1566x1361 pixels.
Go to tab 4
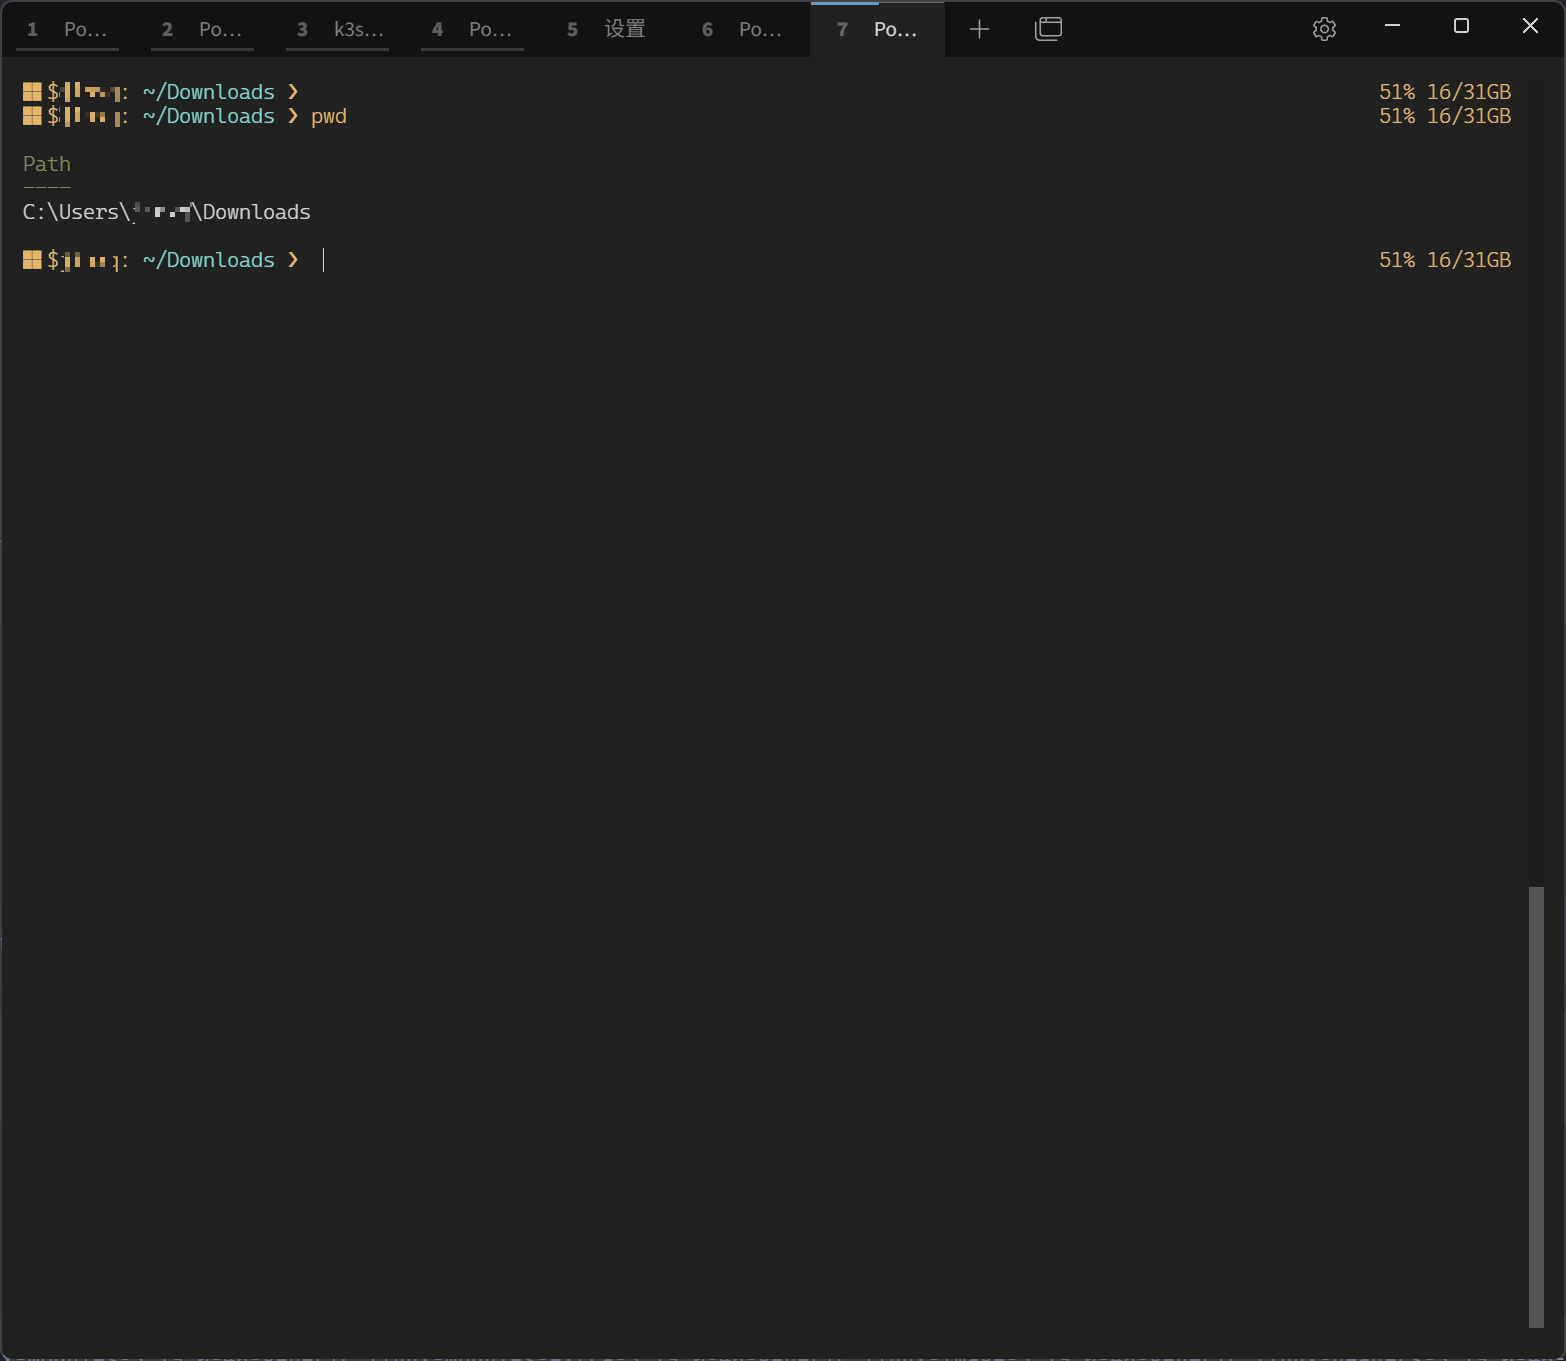[x=473, y=30]
